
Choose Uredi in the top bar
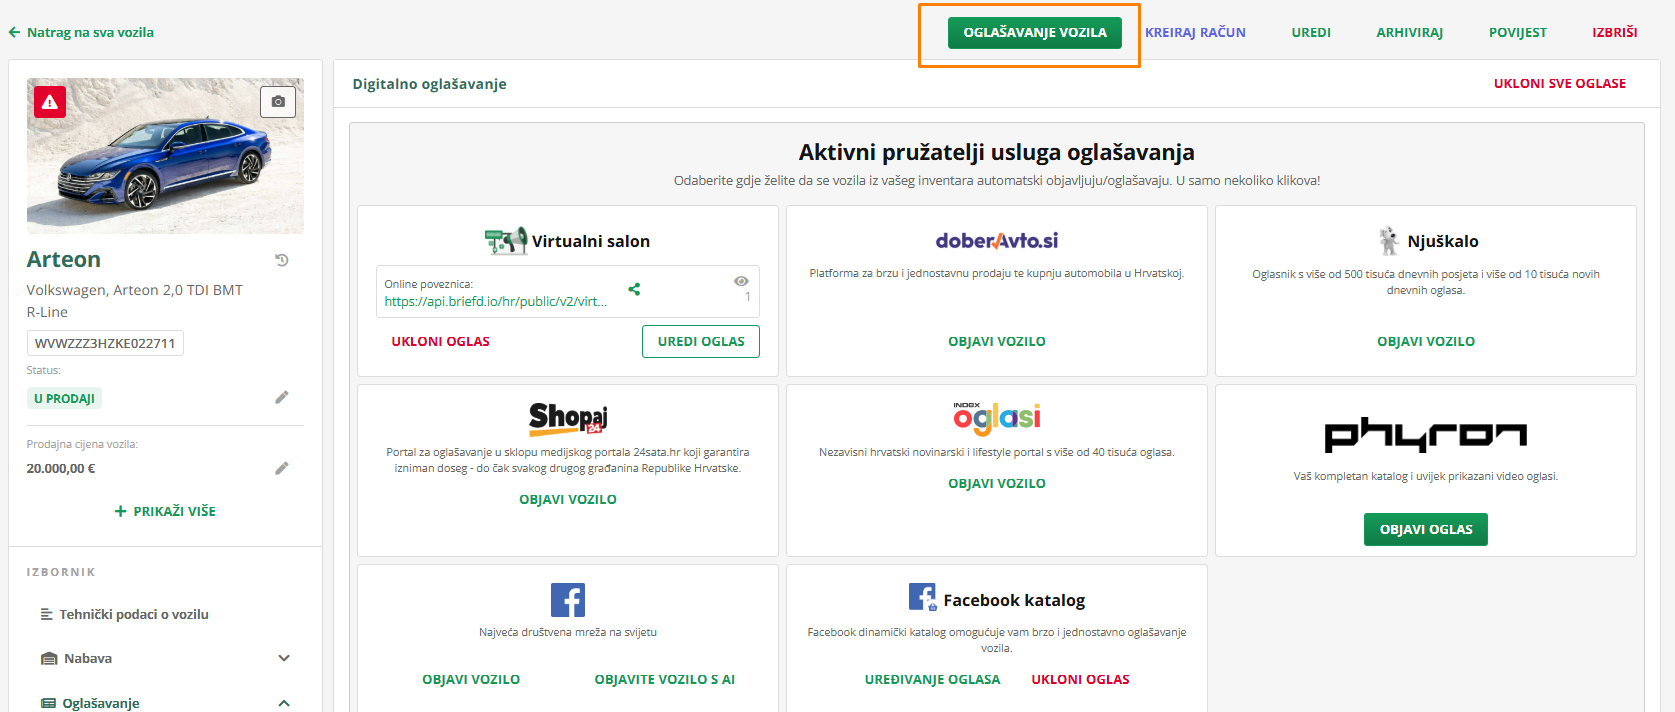coord(1311,32)
